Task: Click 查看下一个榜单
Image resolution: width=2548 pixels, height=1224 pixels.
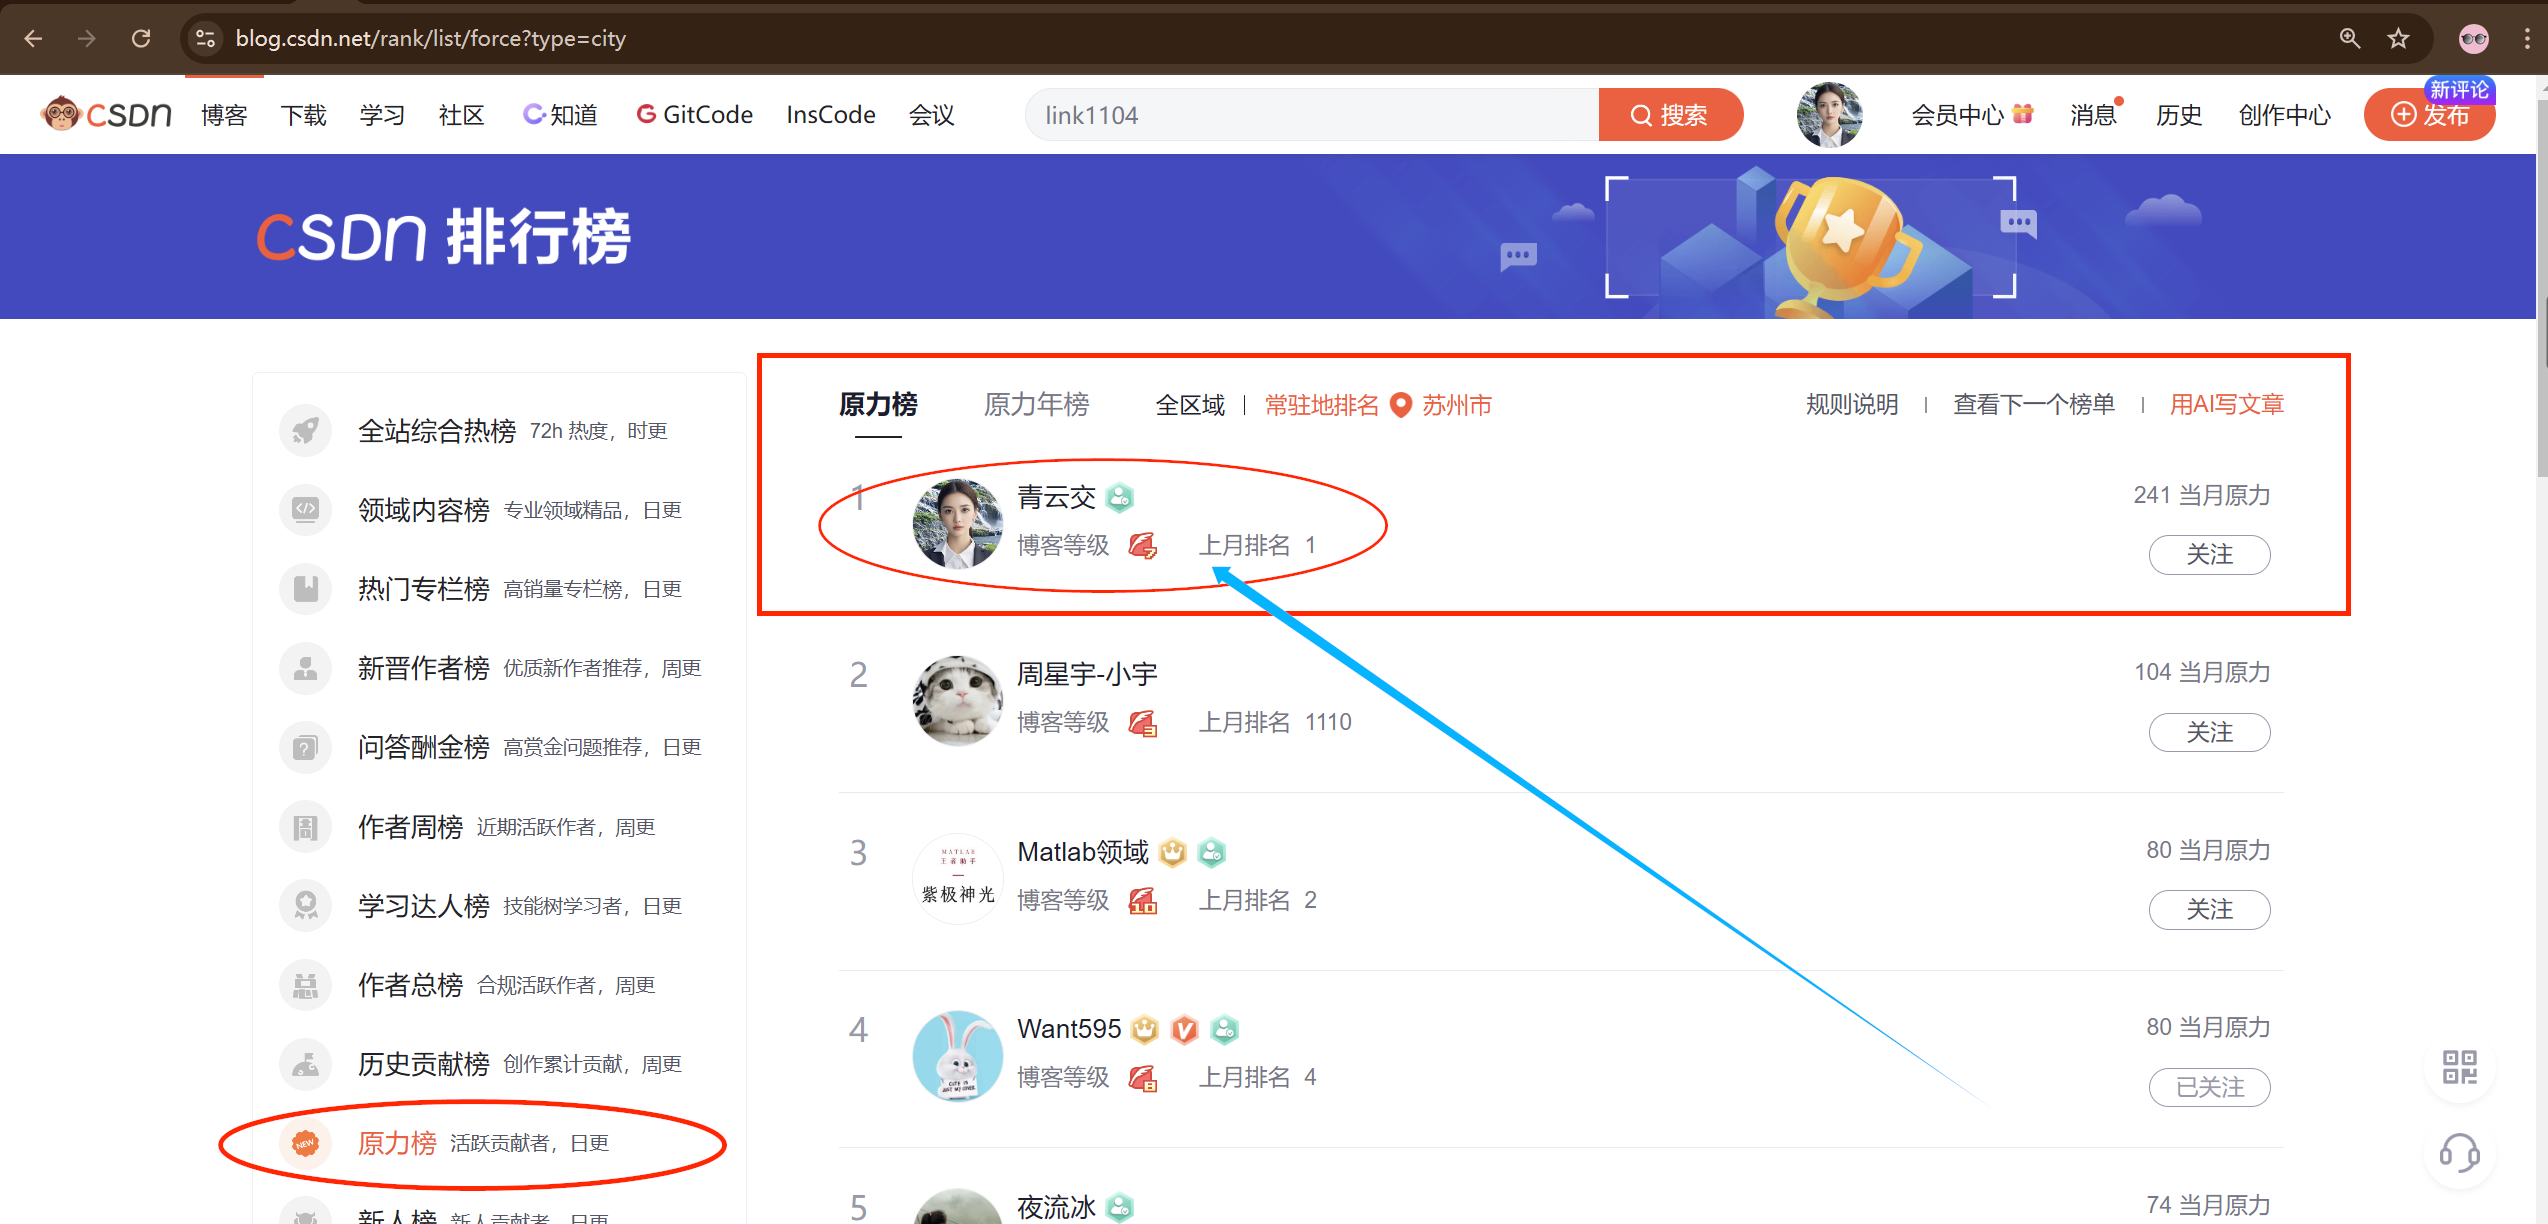Action: (x=2034, y=405)
